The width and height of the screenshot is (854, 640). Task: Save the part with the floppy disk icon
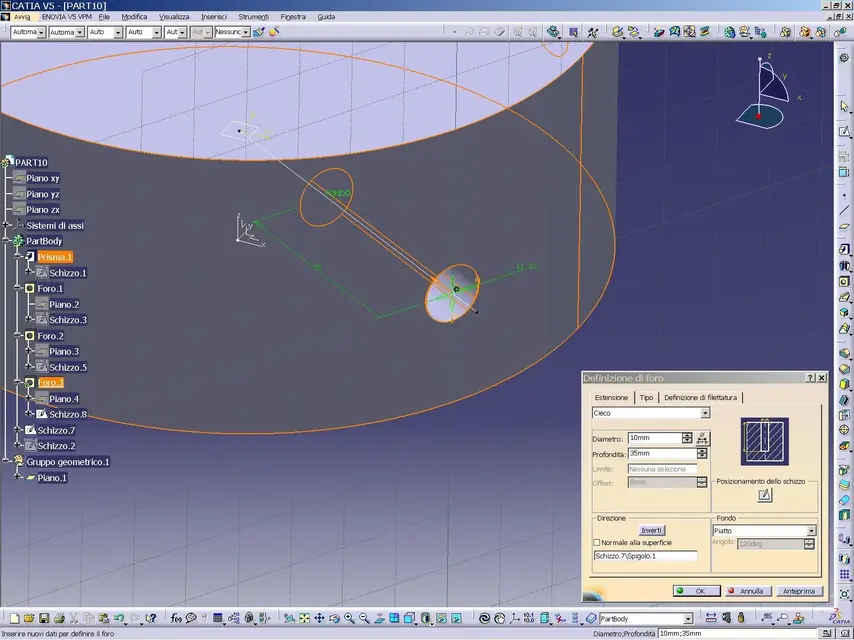tap(44, 618)
